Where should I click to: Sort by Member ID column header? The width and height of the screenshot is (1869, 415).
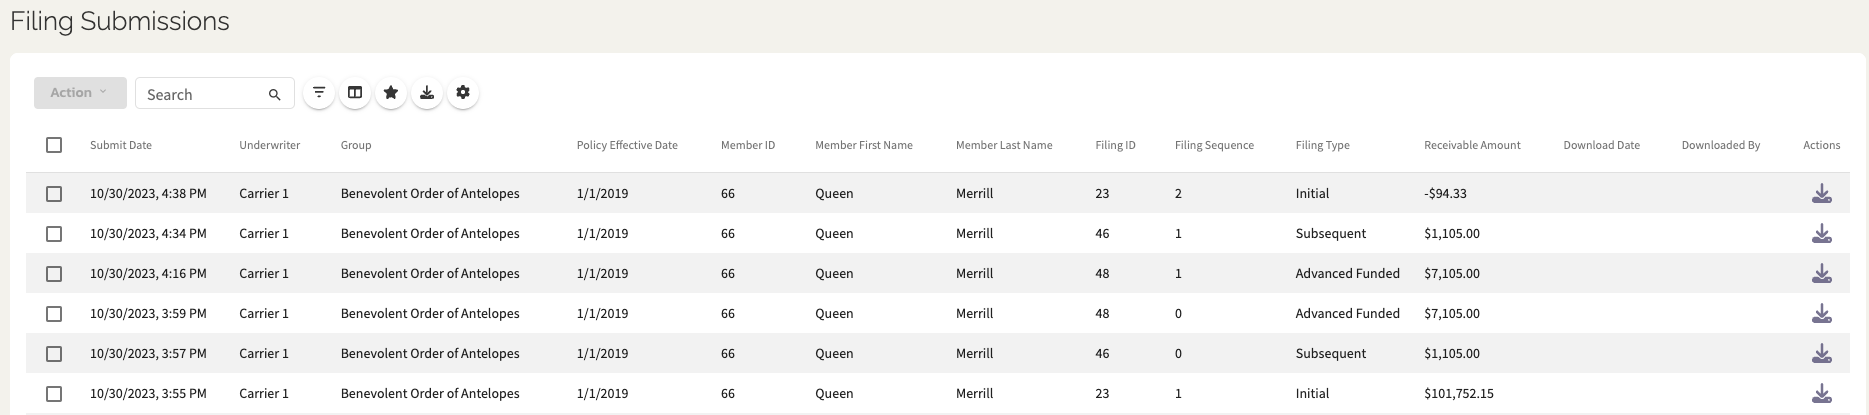click(x=748, y=145)
